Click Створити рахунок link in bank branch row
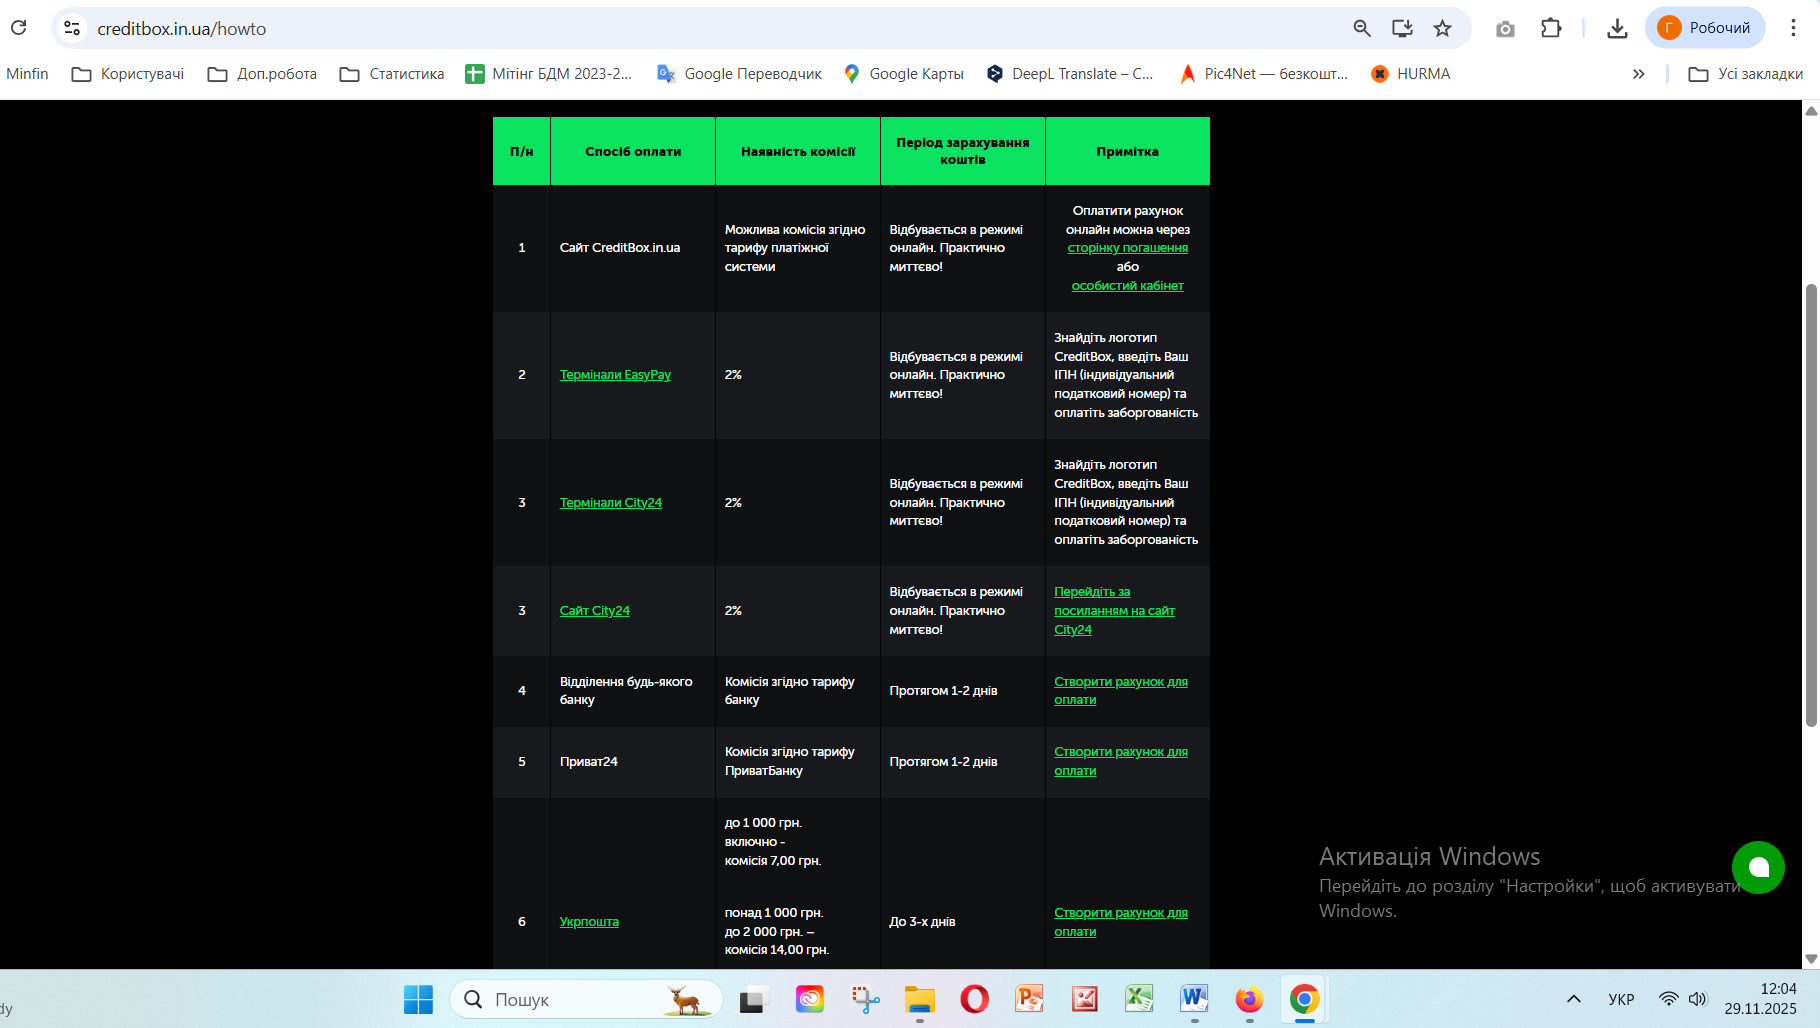 1120,691
